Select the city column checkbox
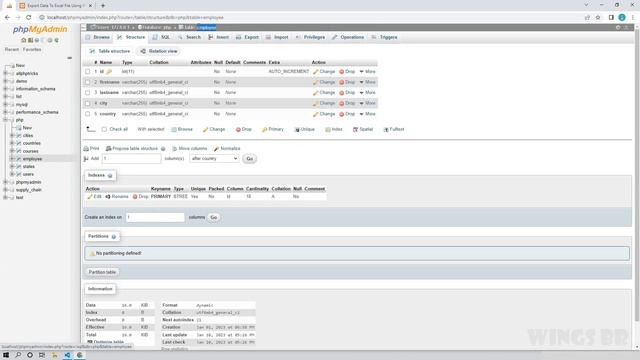The image size is (640, 360). pyautogui.click(x=87, y=103)
